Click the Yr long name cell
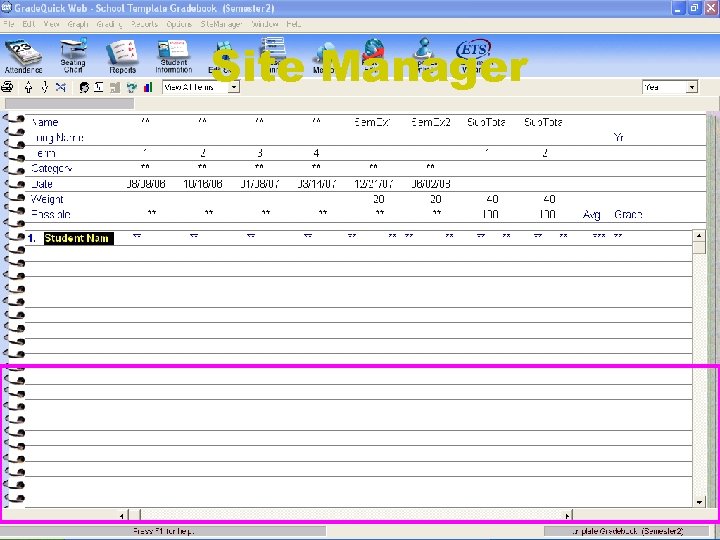The height and width of the screenshot is (540, 720). pyautogui.click(x=618, y=137)
